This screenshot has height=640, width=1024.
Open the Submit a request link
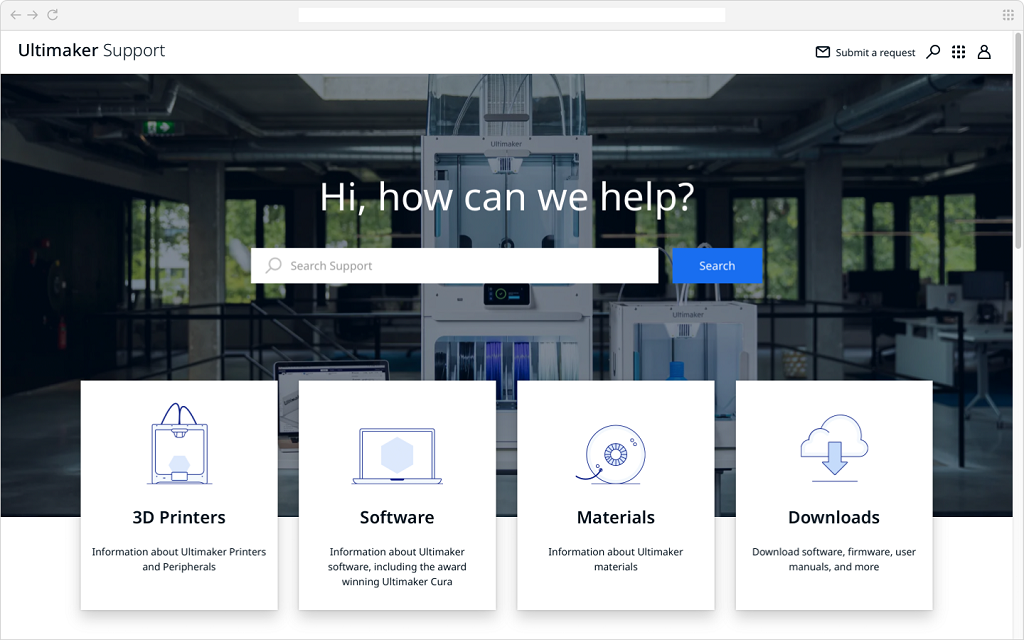tap(875, 53)
